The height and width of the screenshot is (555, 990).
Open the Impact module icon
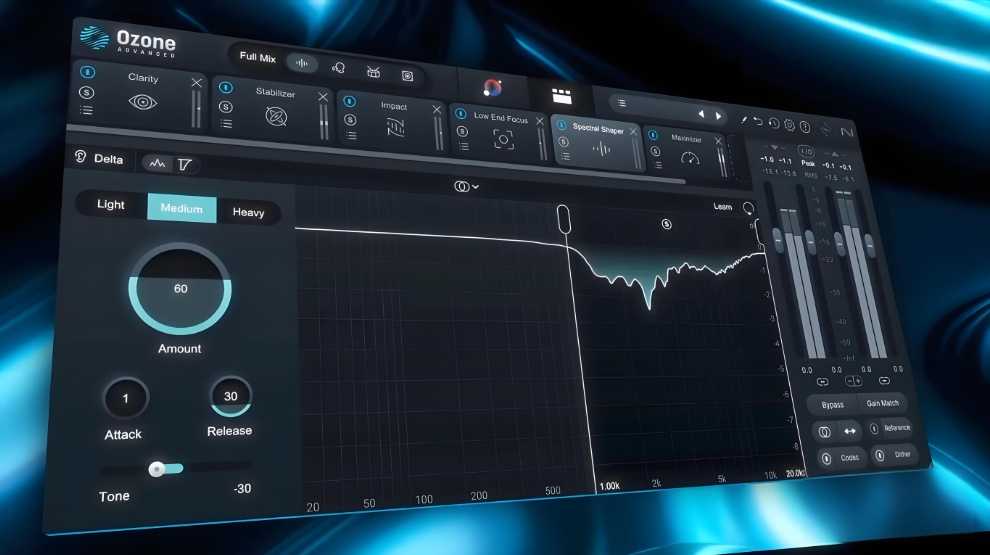pyautogui.click(x=395, y=128)
